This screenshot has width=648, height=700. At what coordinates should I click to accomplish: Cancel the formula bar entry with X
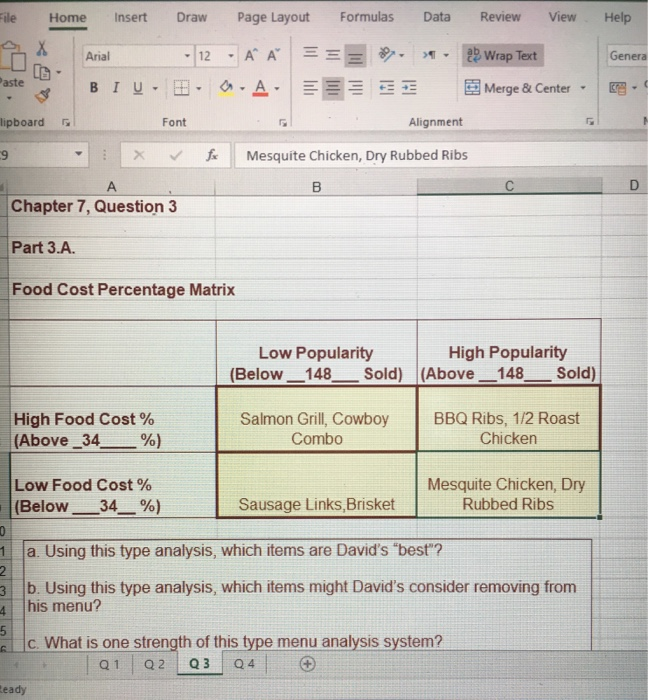point(139,155)
